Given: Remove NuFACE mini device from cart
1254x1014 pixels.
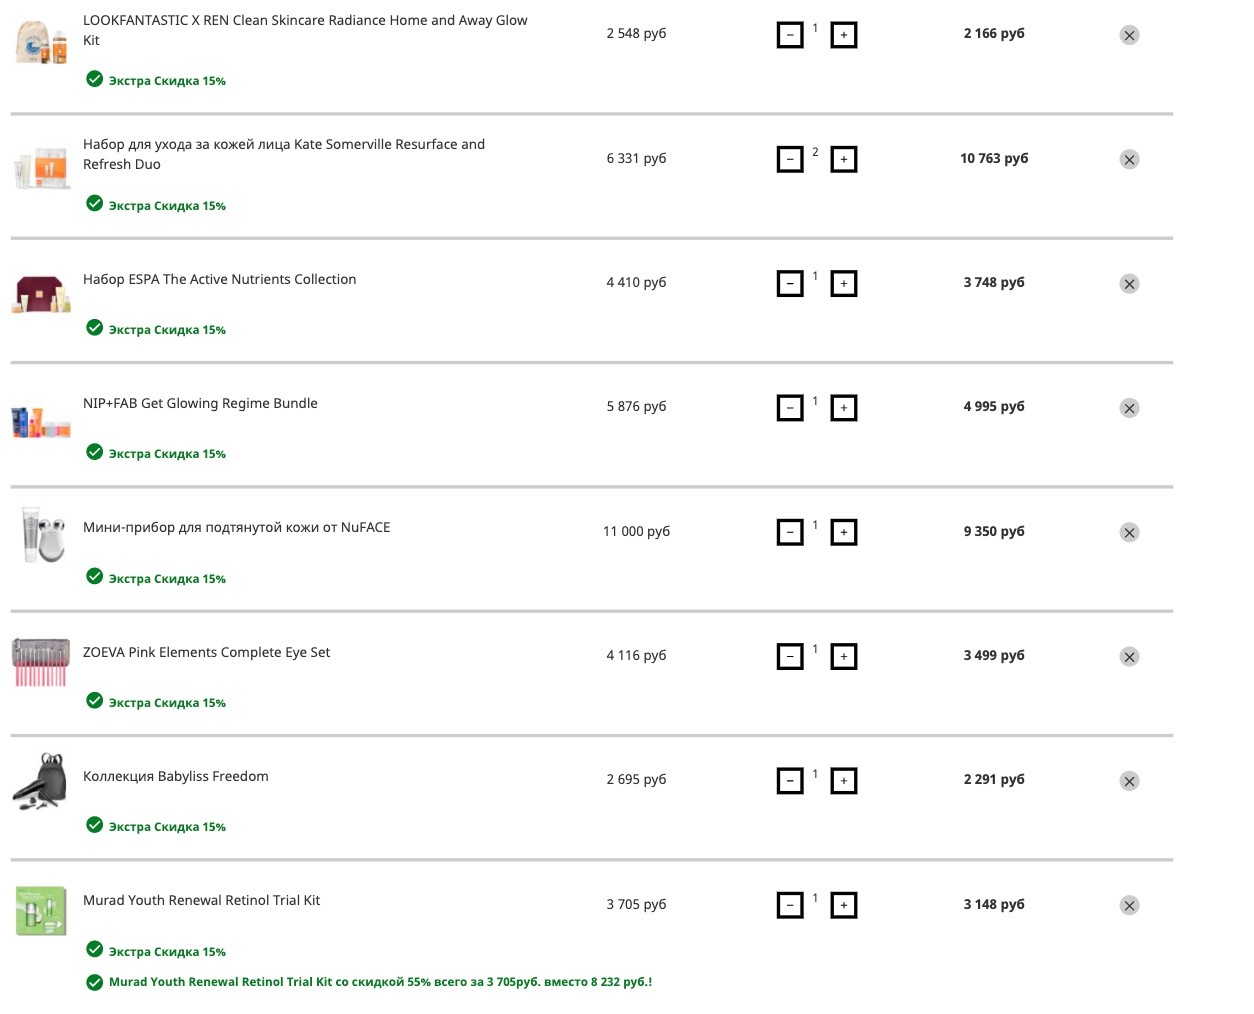Looking at the screenshot, I should coord(1129,532).
